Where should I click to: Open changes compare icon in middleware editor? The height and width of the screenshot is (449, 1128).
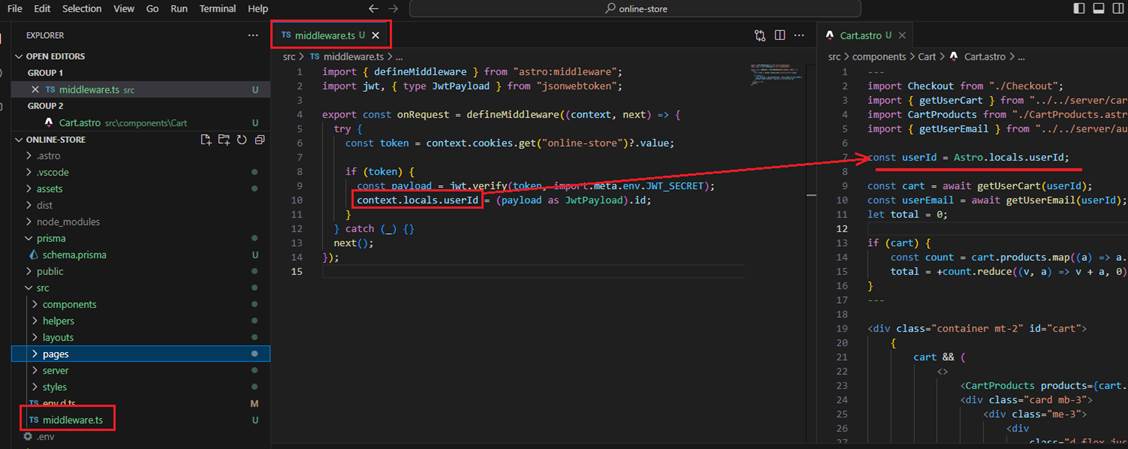pyautogui.click(x=760, y=35)
